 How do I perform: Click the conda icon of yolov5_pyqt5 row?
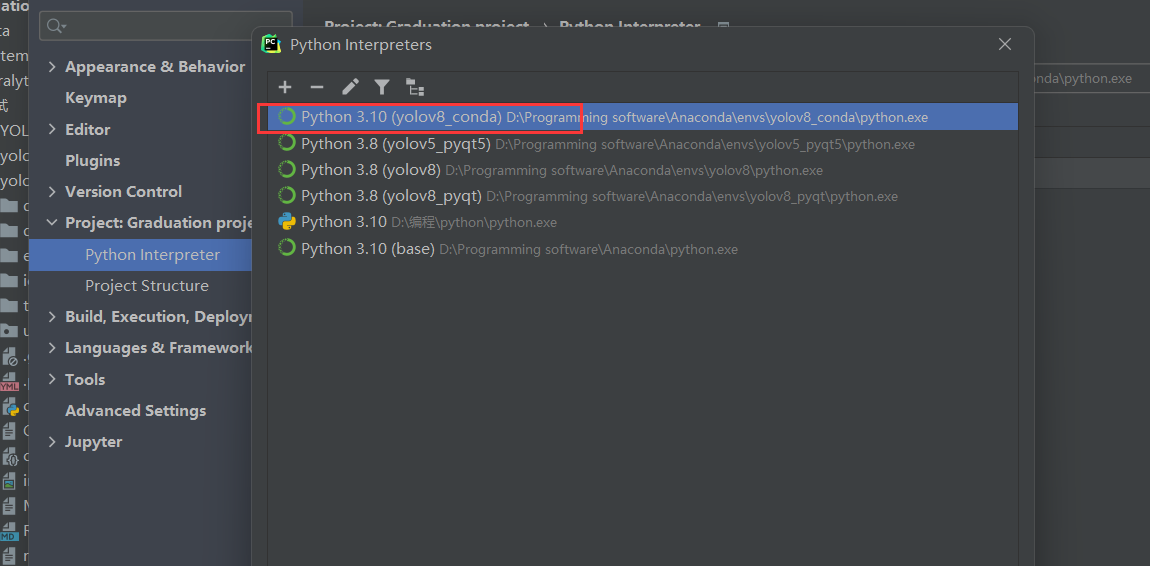(x=287, y=143)
